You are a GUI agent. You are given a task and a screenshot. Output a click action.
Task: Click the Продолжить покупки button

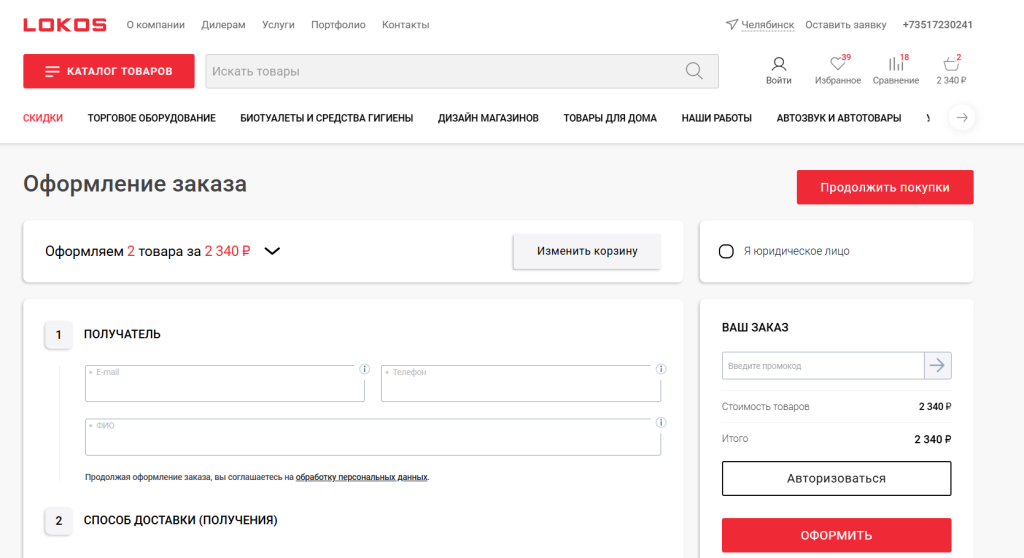click(x=885, y=188)
